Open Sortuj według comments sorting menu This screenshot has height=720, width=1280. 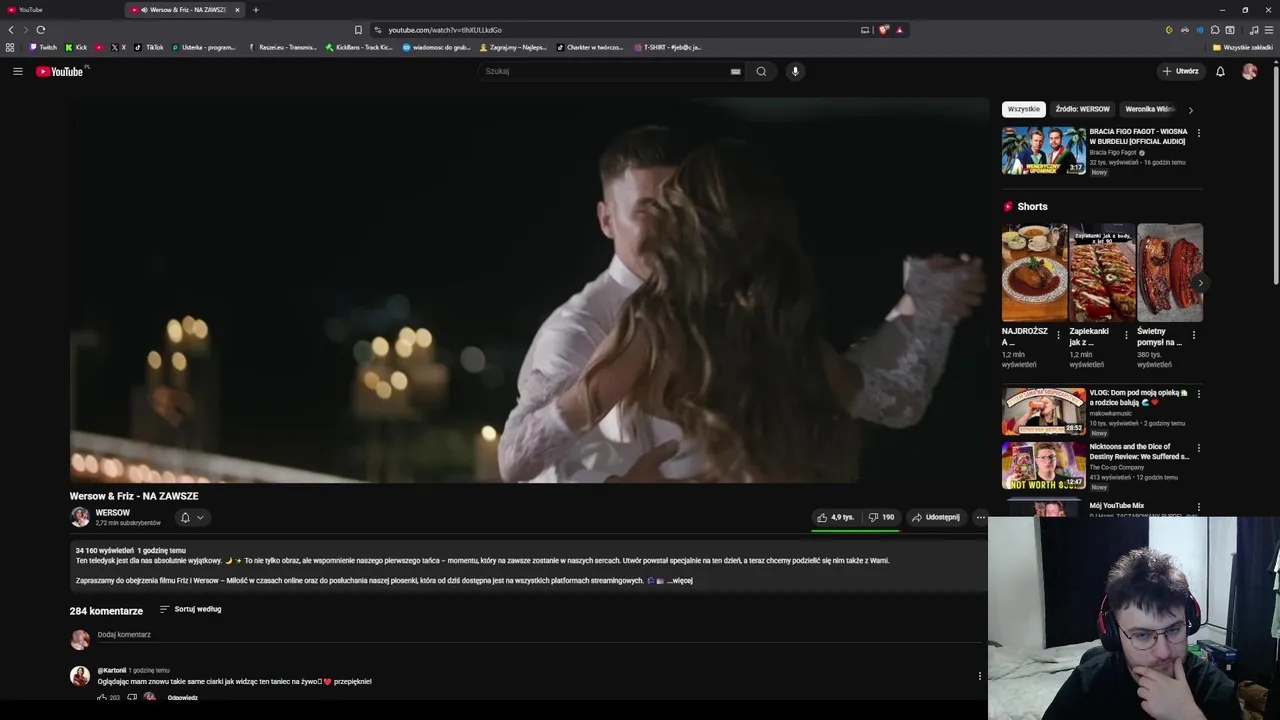[190, 609]
